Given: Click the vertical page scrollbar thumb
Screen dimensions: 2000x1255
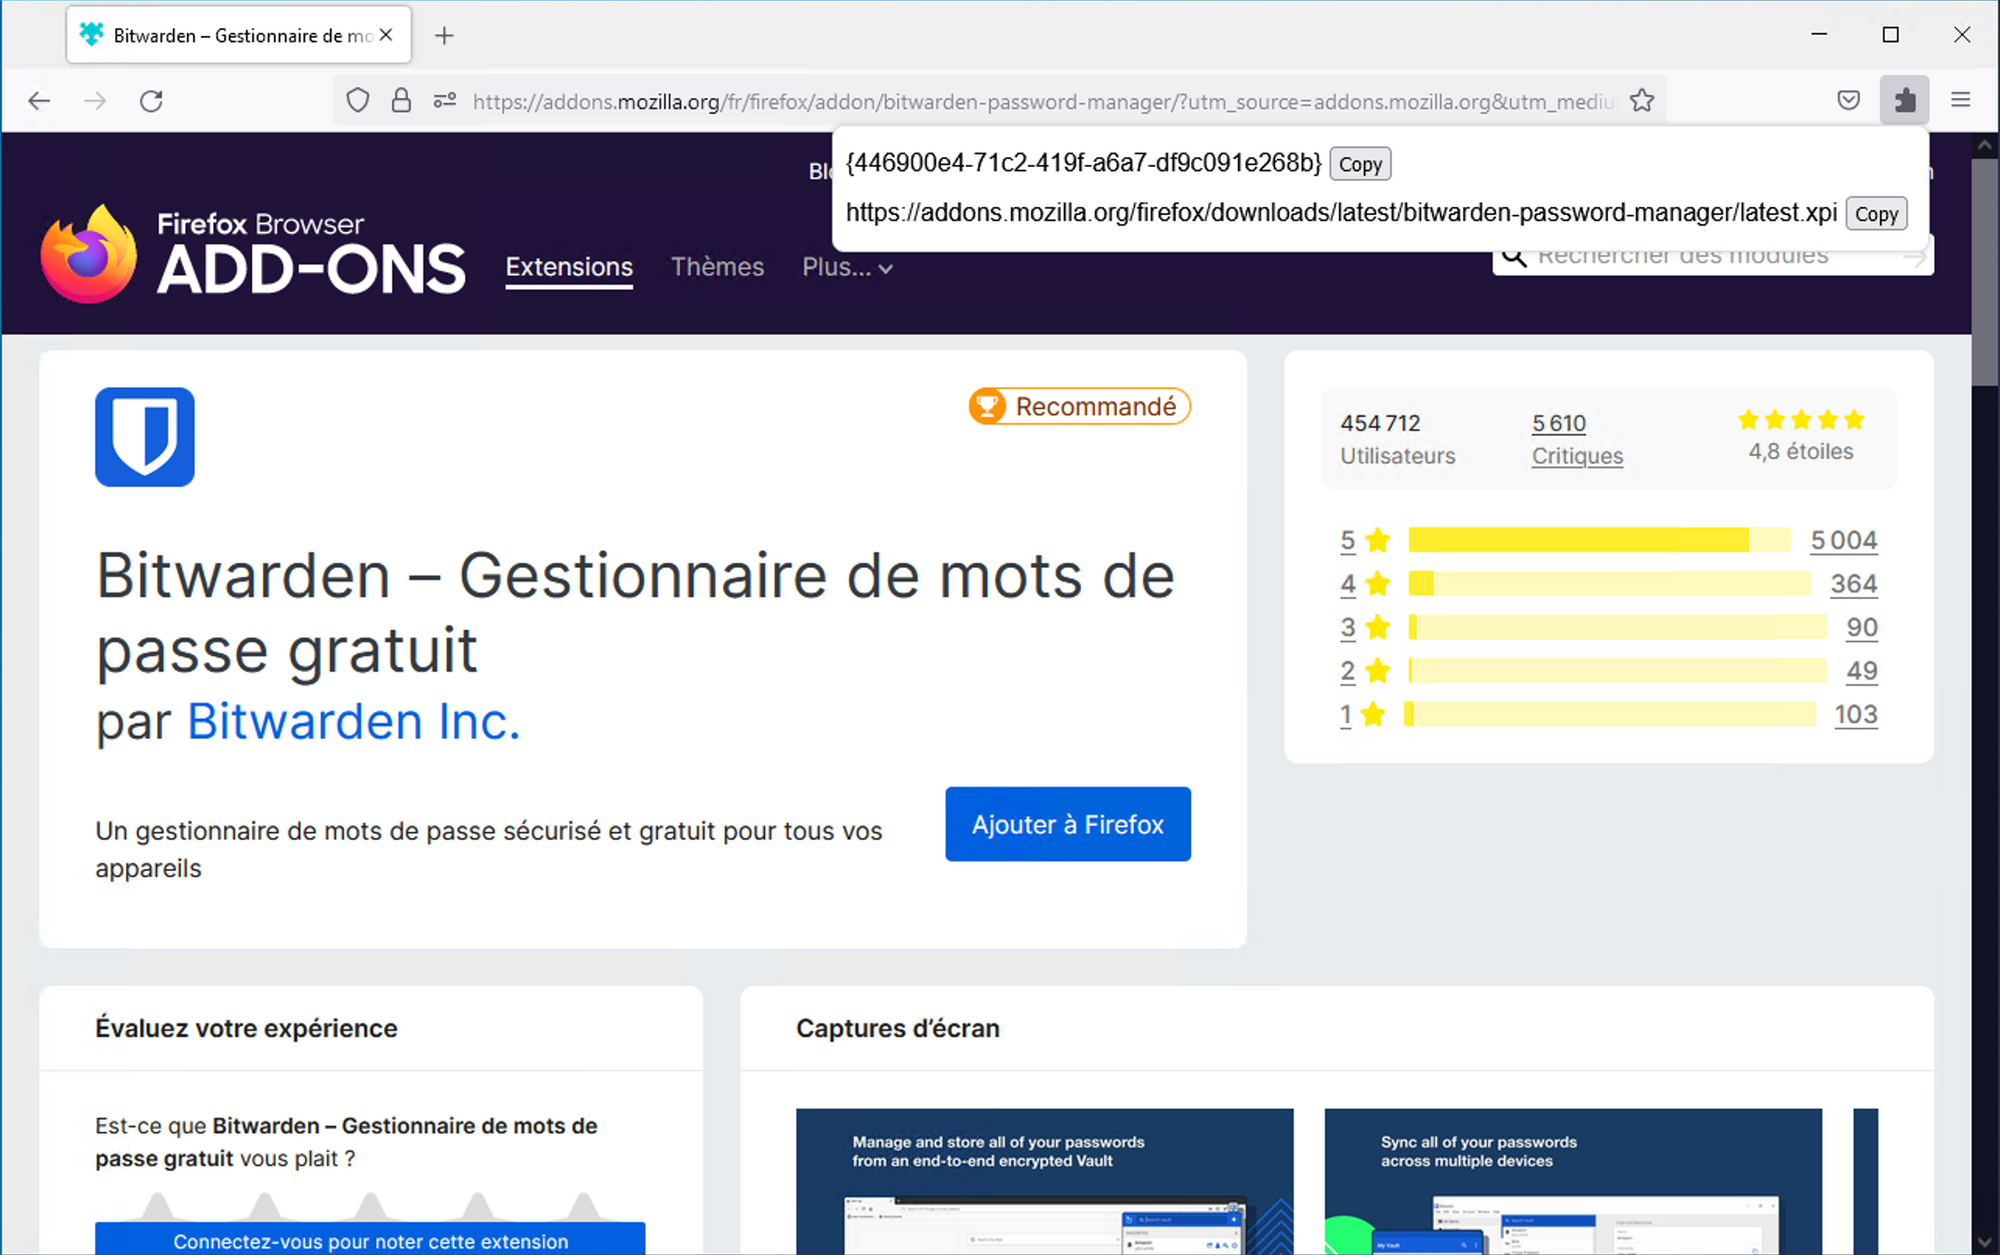Looking at the screenshot, I should pyautogui.click(x=1985, y=272).
